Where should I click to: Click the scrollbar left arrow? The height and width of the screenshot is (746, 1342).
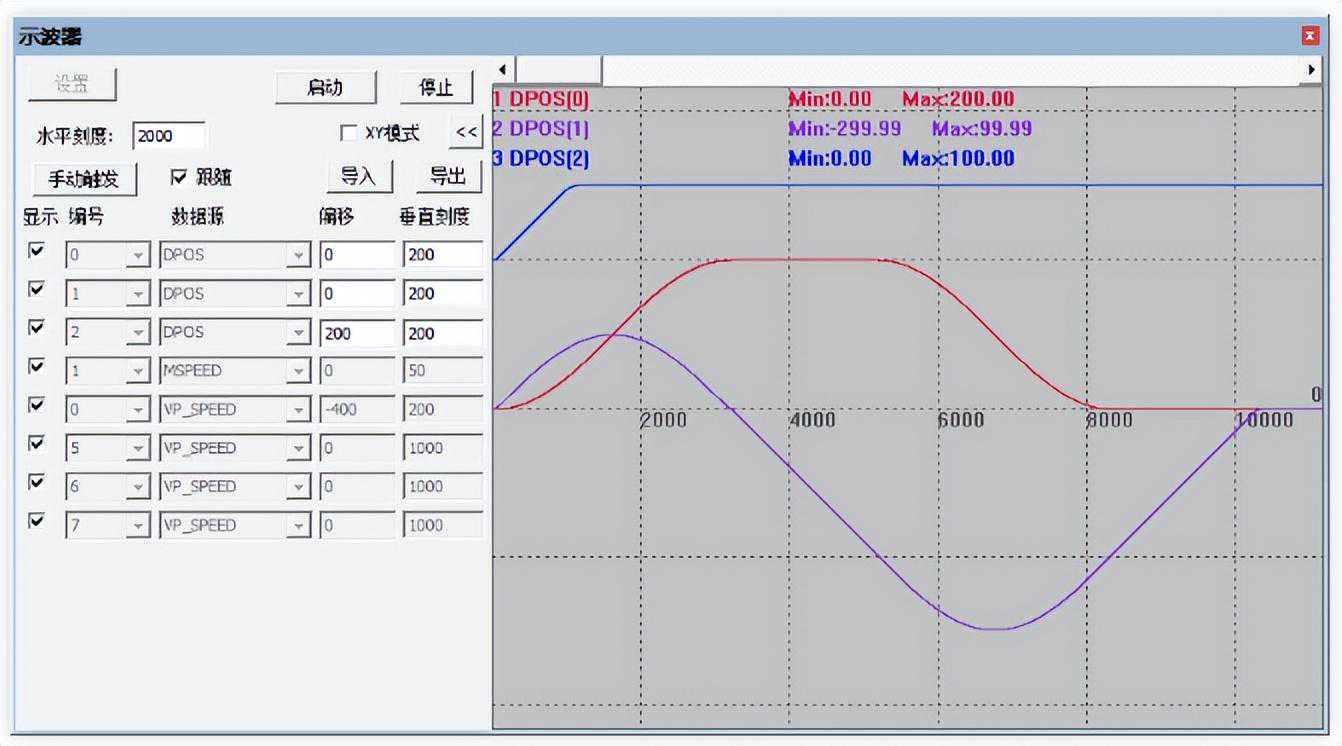click(x=503, y=69)
